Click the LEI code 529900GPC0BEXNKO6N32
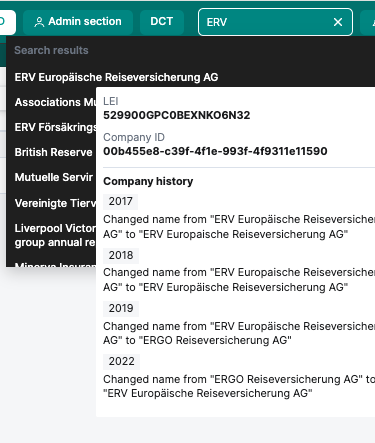Screen dimensions: 375x443 177,115
